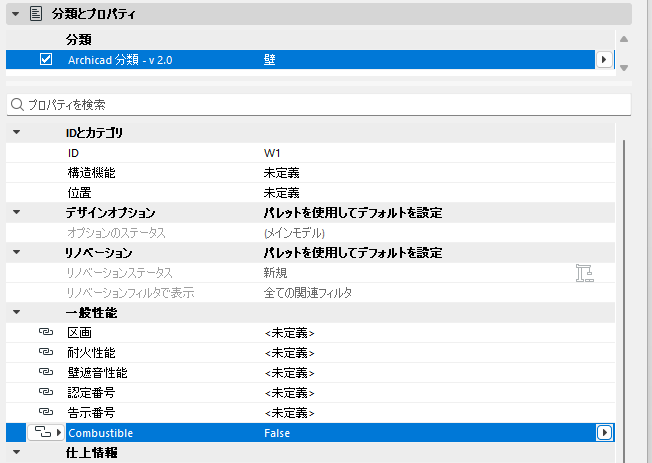Open the classification arrow button for 壁
The width and height of the screenshot is (652, 463).
[x=604, y=59]
